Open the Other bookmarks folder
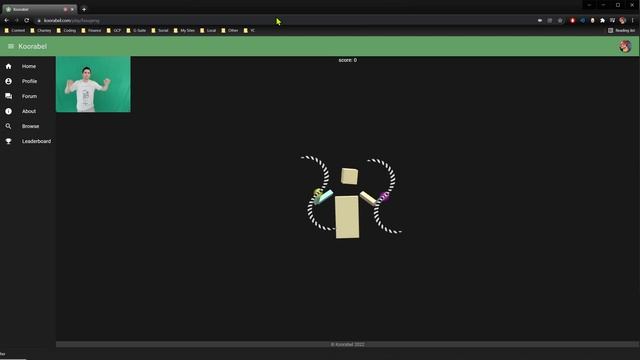Image resolution: width=640 pixels, height=360 pixels. [230, 31]
